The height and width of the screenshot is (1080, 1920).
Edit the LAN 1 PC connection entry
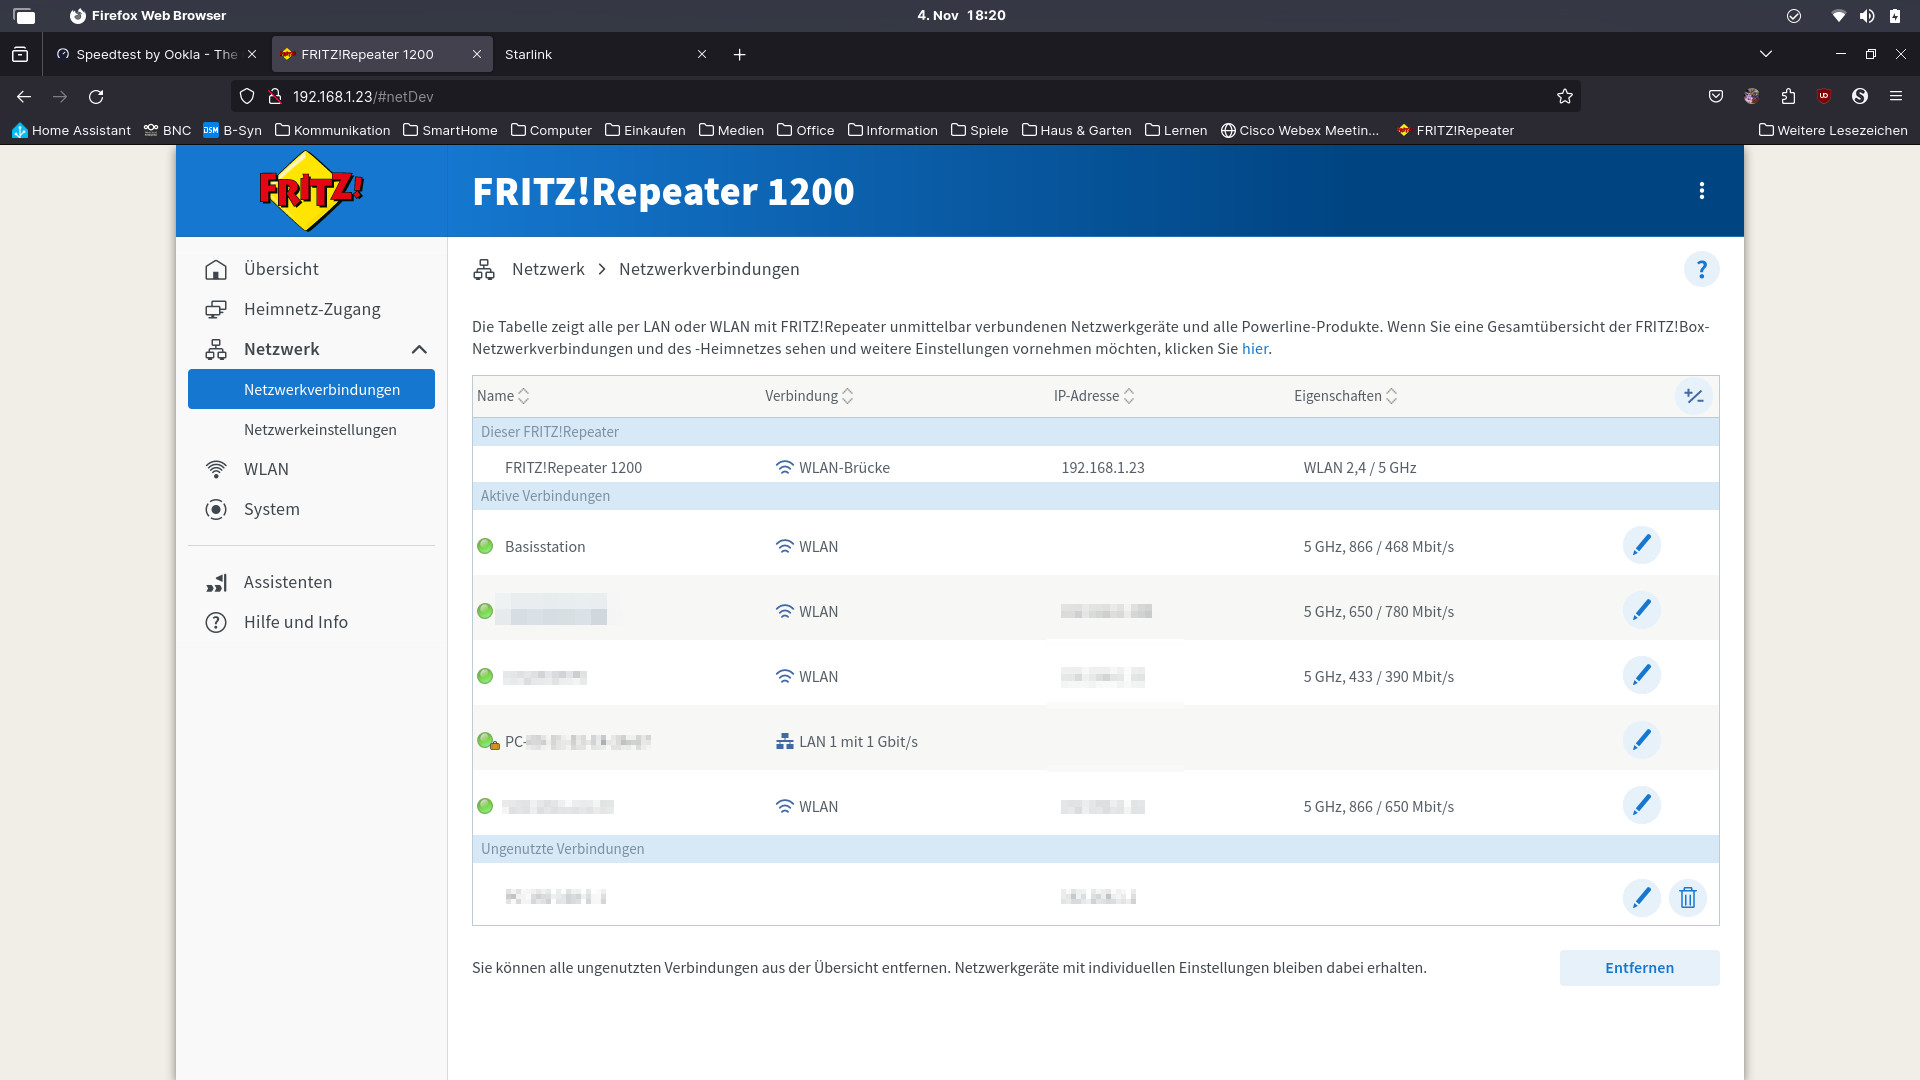1641,741
